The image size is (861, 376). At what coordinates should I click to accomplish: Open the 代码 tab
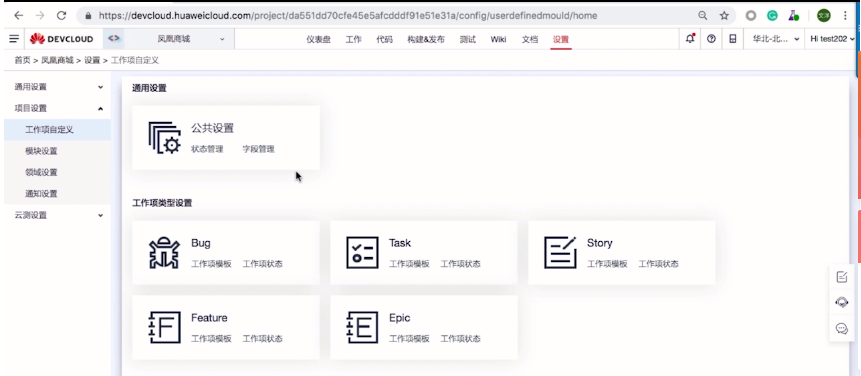(x=384, y=39)
